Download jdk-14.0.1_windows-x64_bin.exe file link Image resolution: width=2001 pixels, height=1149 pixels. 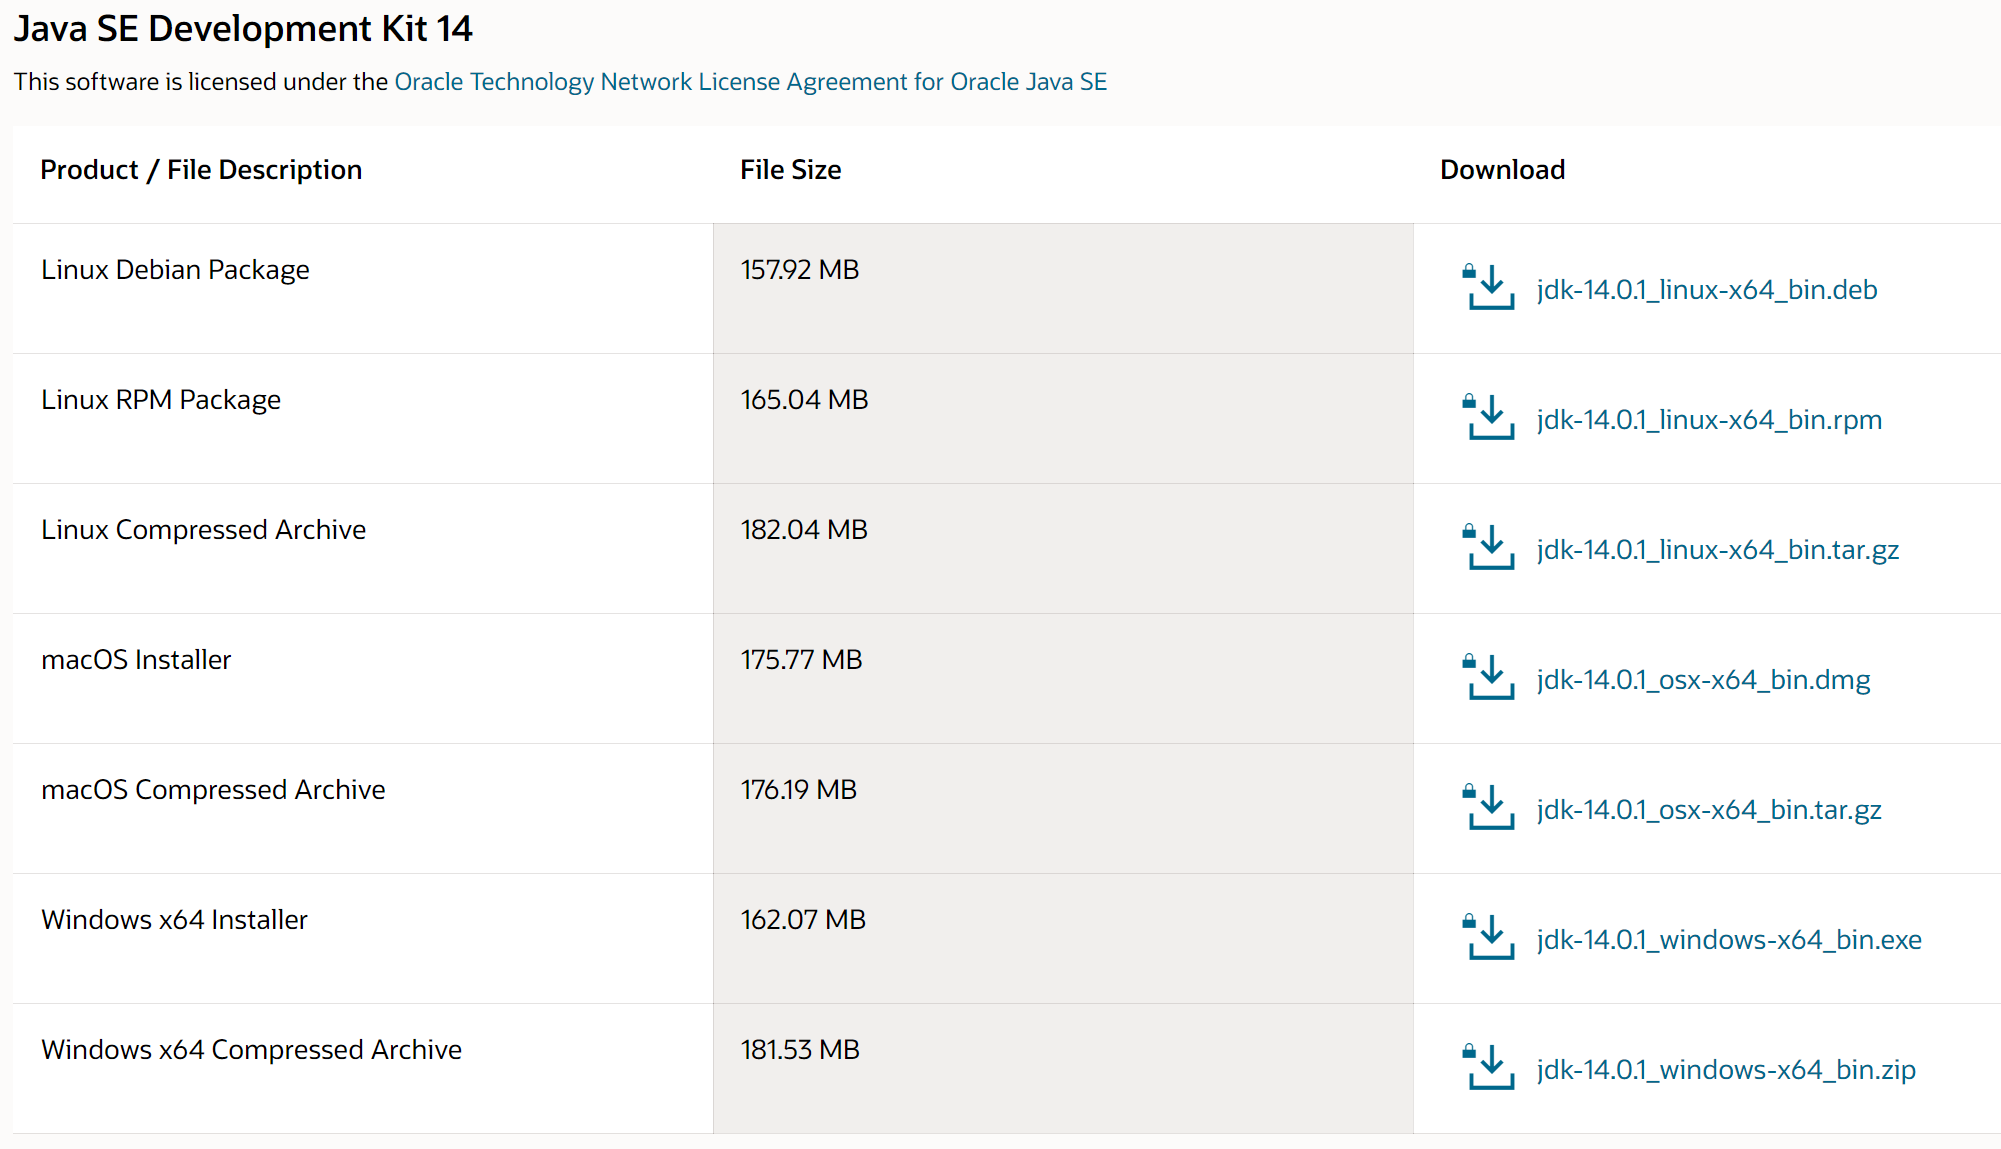click(x=1728, y=940)
